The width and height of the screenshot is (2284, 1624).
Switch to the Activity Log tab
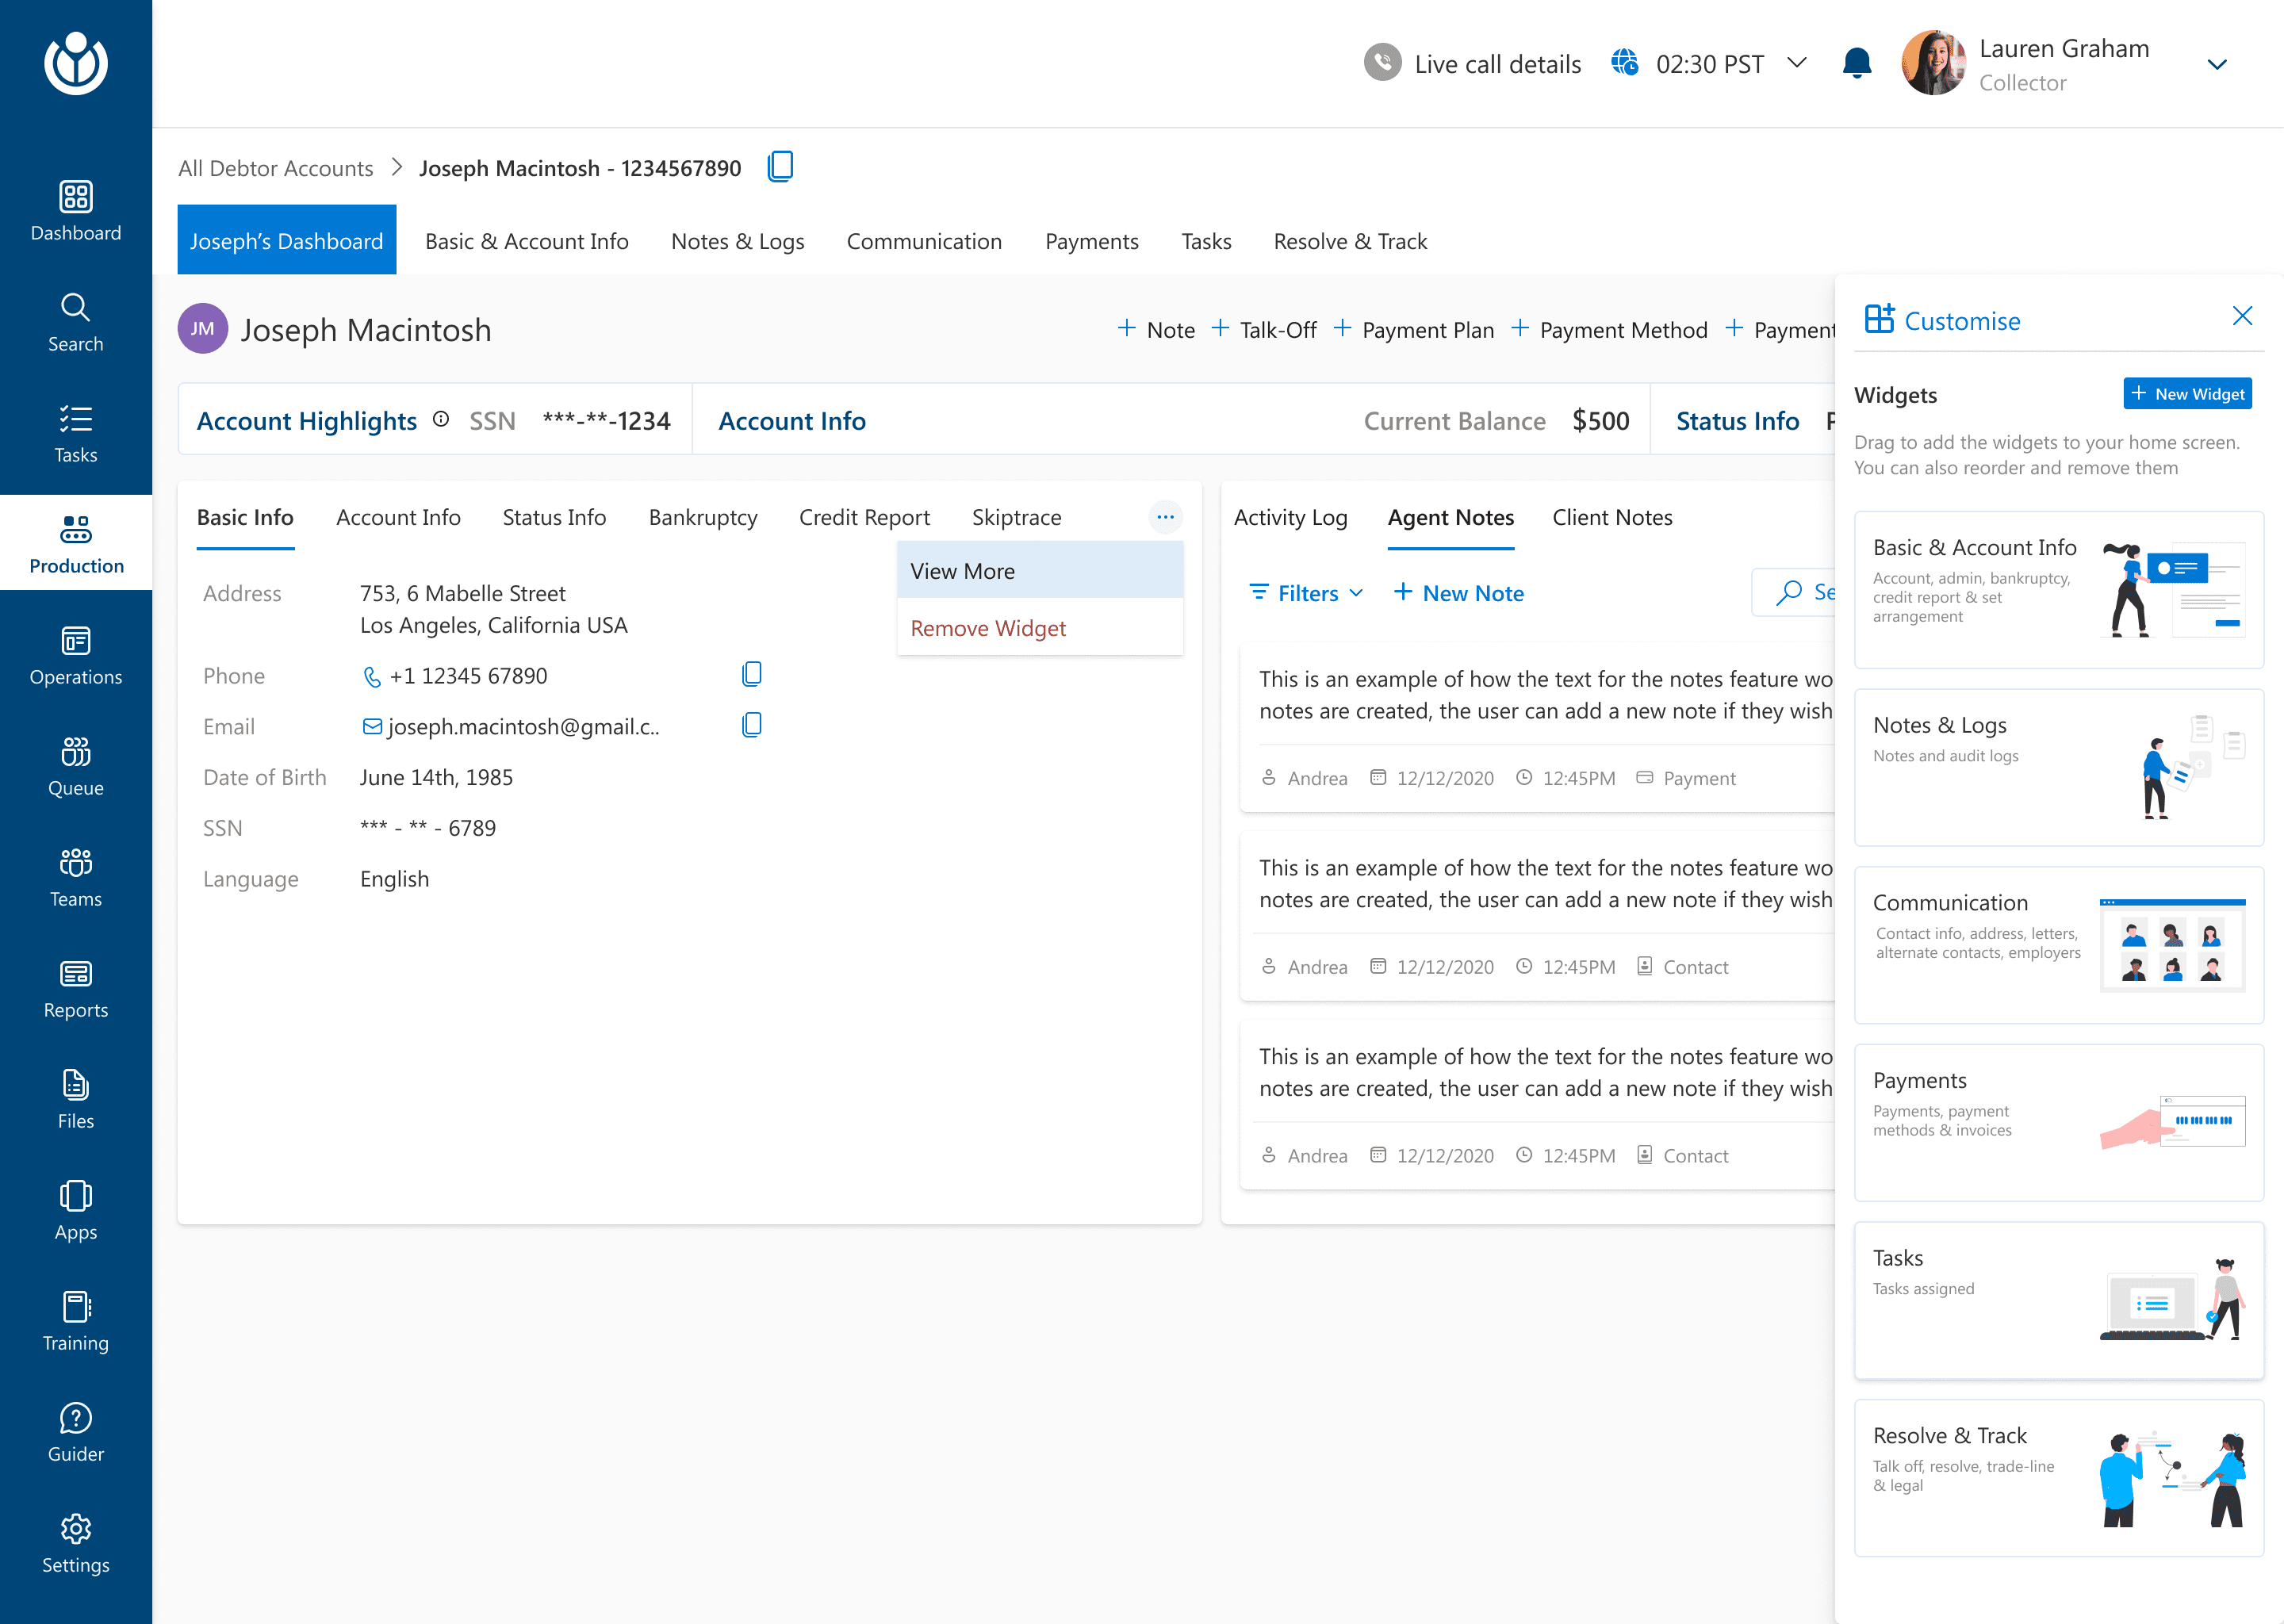1290,517
